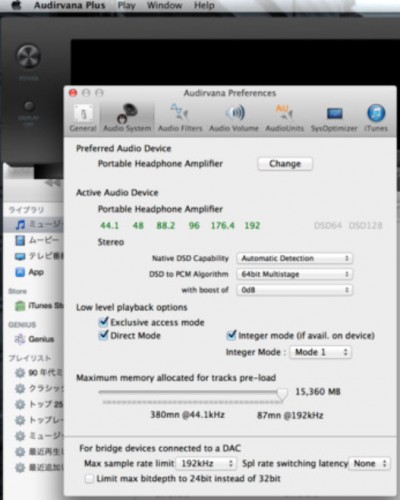
Task: Open the General preferences tab
Action: pos(83,118)
